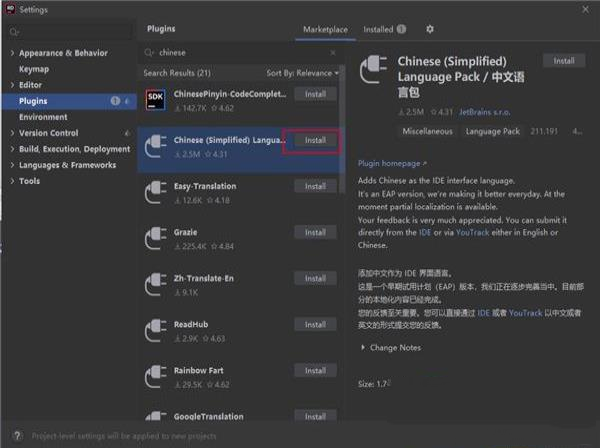The height and width of the screenshot is (448, 600).
Task: Expand the Version Control tree node
Action: click(x=11, y=133)
